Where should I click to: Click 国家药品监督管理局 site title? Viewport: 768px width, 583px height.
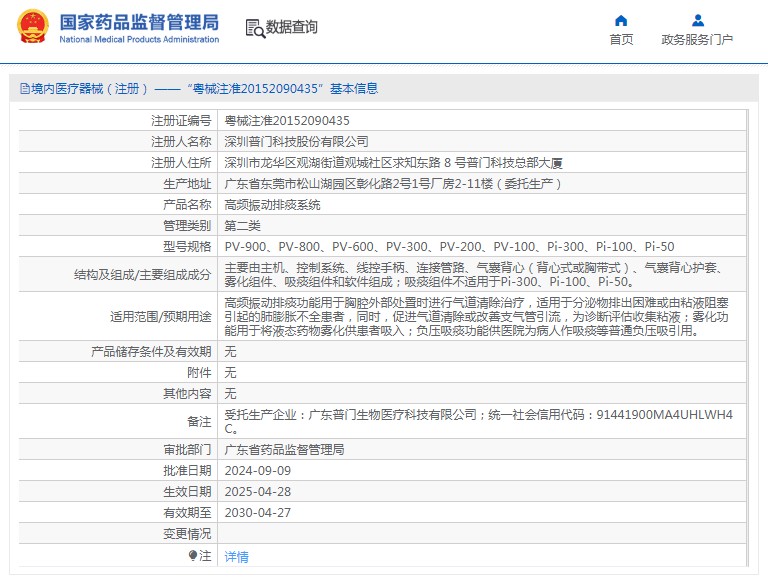click(x=139, y=23)
